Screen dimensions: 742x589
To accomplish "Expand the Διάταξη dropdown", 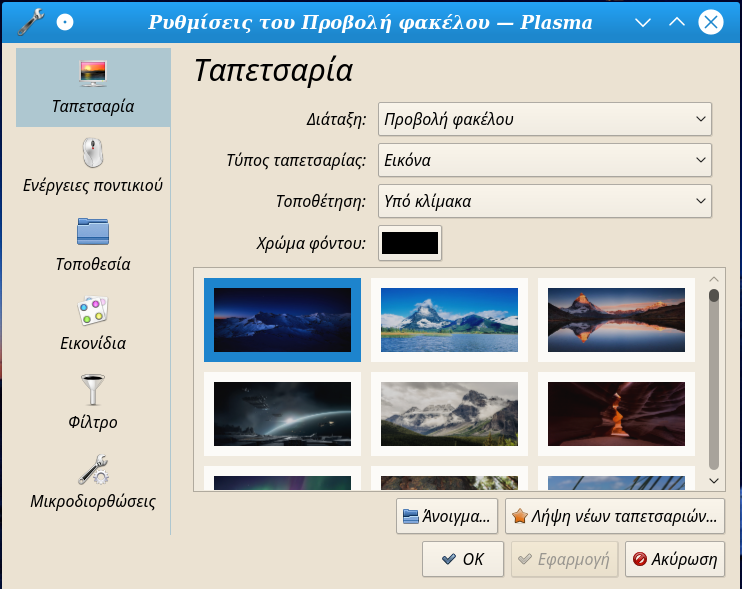I will (x=545, y=119).
